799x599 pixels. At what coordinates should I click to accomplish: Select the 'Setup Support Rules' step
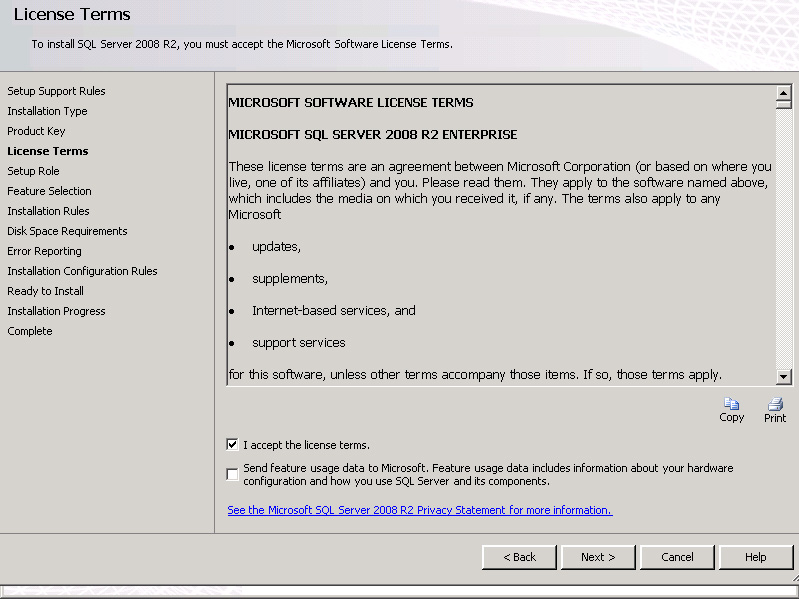(56, 91)
